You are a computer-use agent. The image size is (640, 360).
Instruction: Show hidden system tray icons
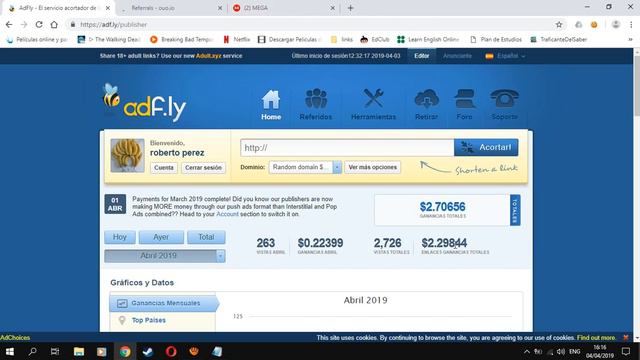pyautogui.click(x=527, y=351)
